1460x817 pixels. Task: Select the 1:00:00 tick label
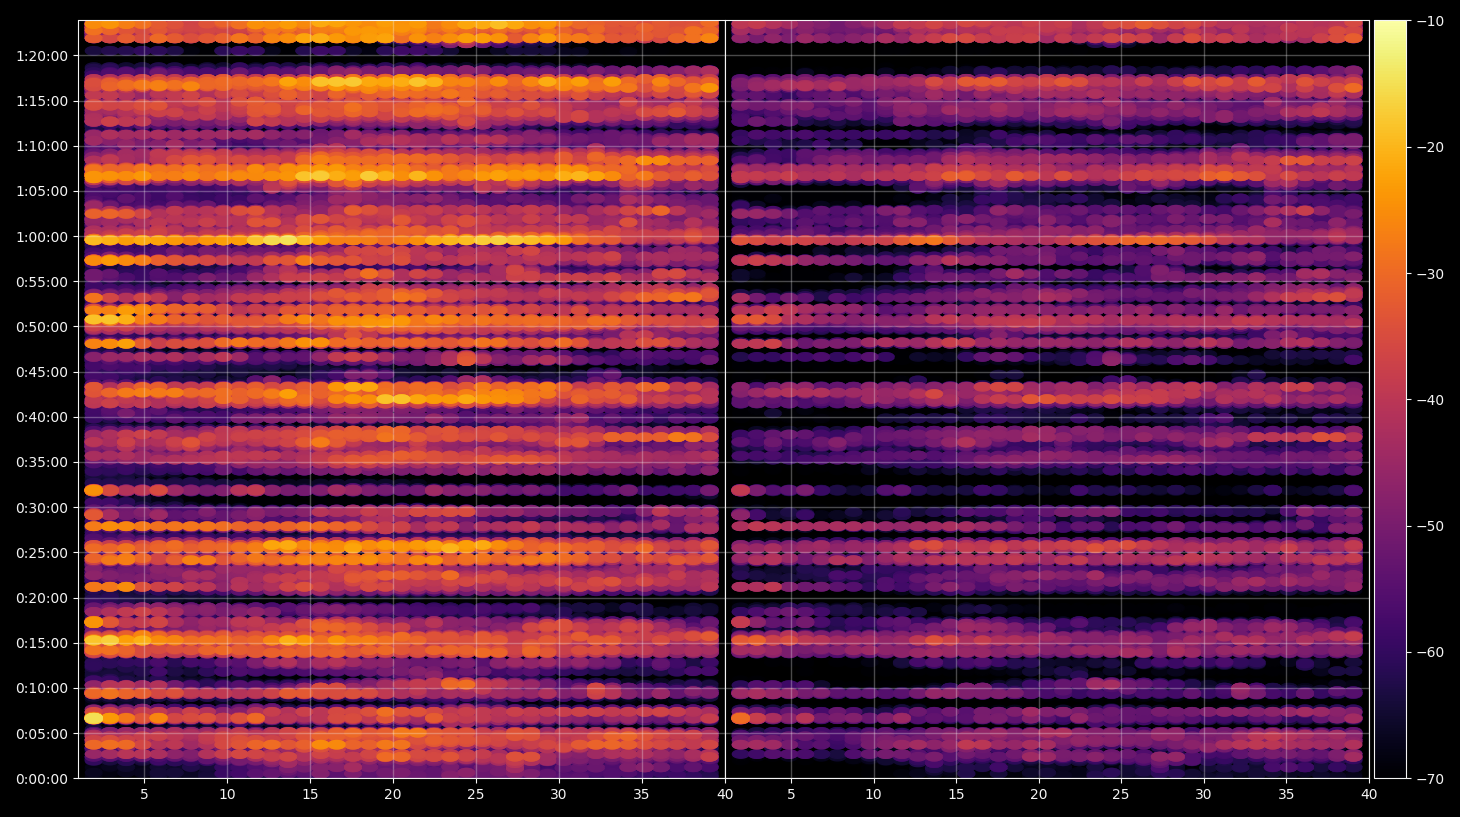[42, 237]
